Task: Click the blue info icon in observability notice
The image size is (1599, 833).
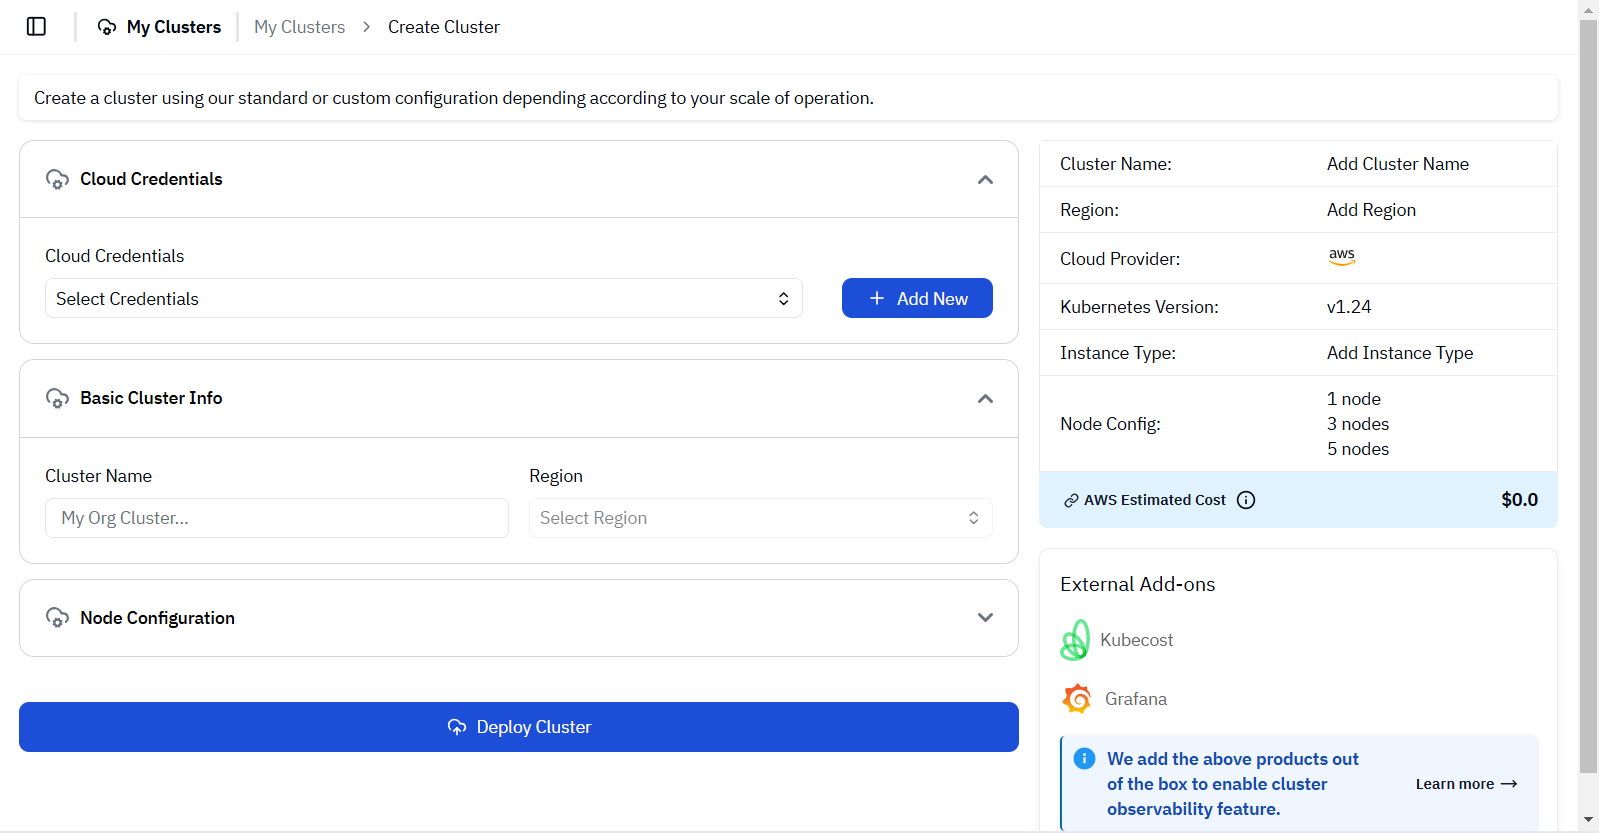Action: pos(1084,759)
